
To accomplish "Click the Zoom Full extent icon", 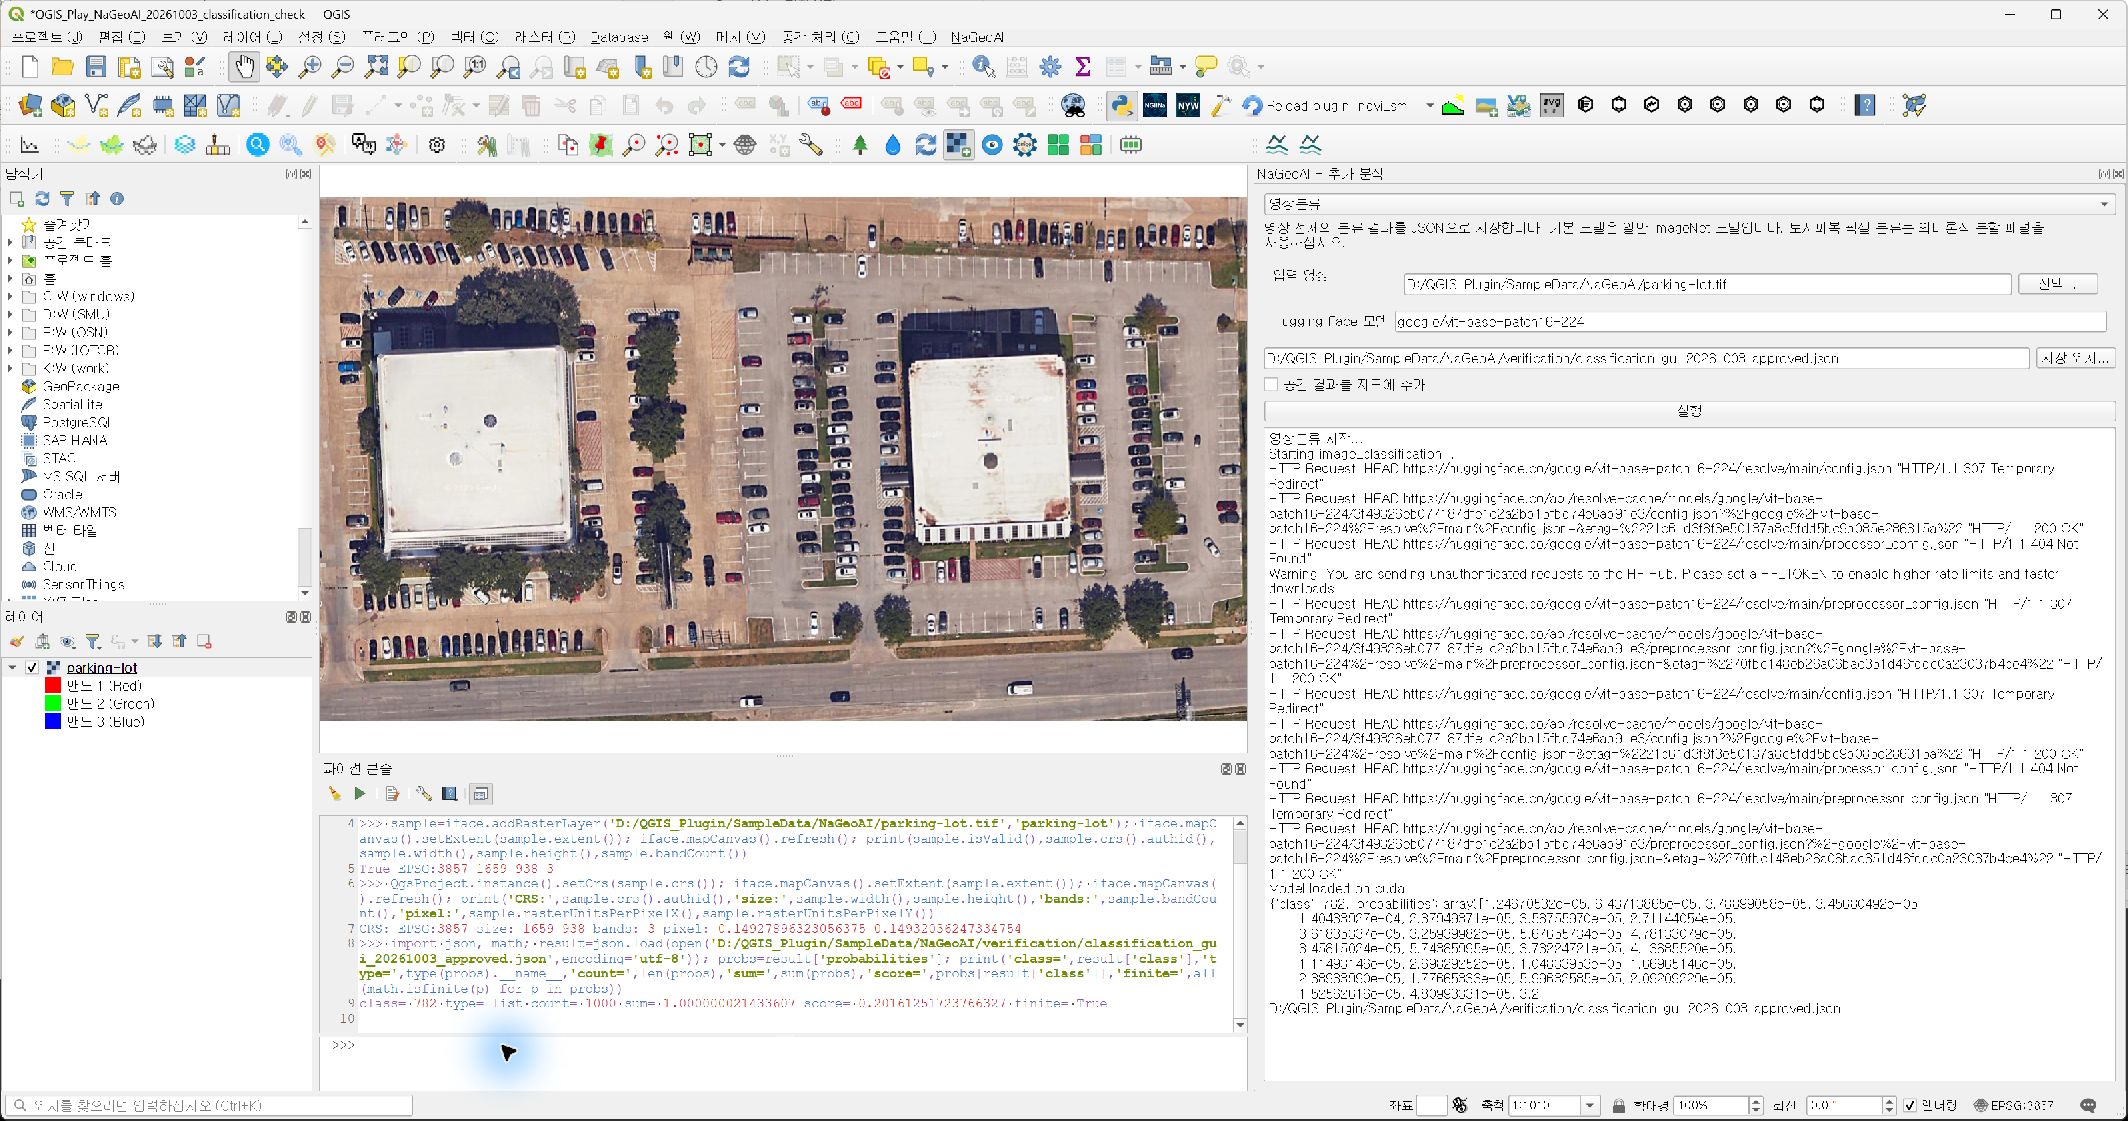I will (376, 67).
